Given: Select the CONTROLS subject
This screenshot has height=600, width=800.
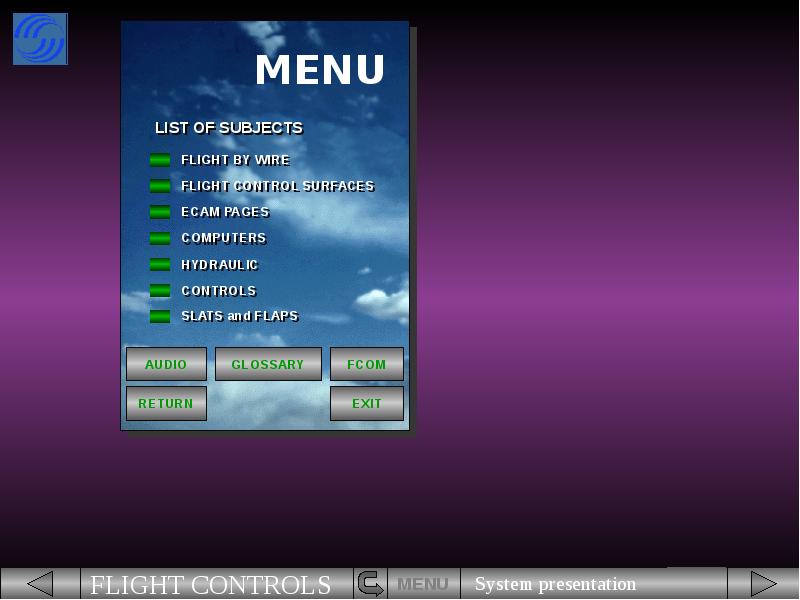Looking at the screenshot, I should point(218,291).
